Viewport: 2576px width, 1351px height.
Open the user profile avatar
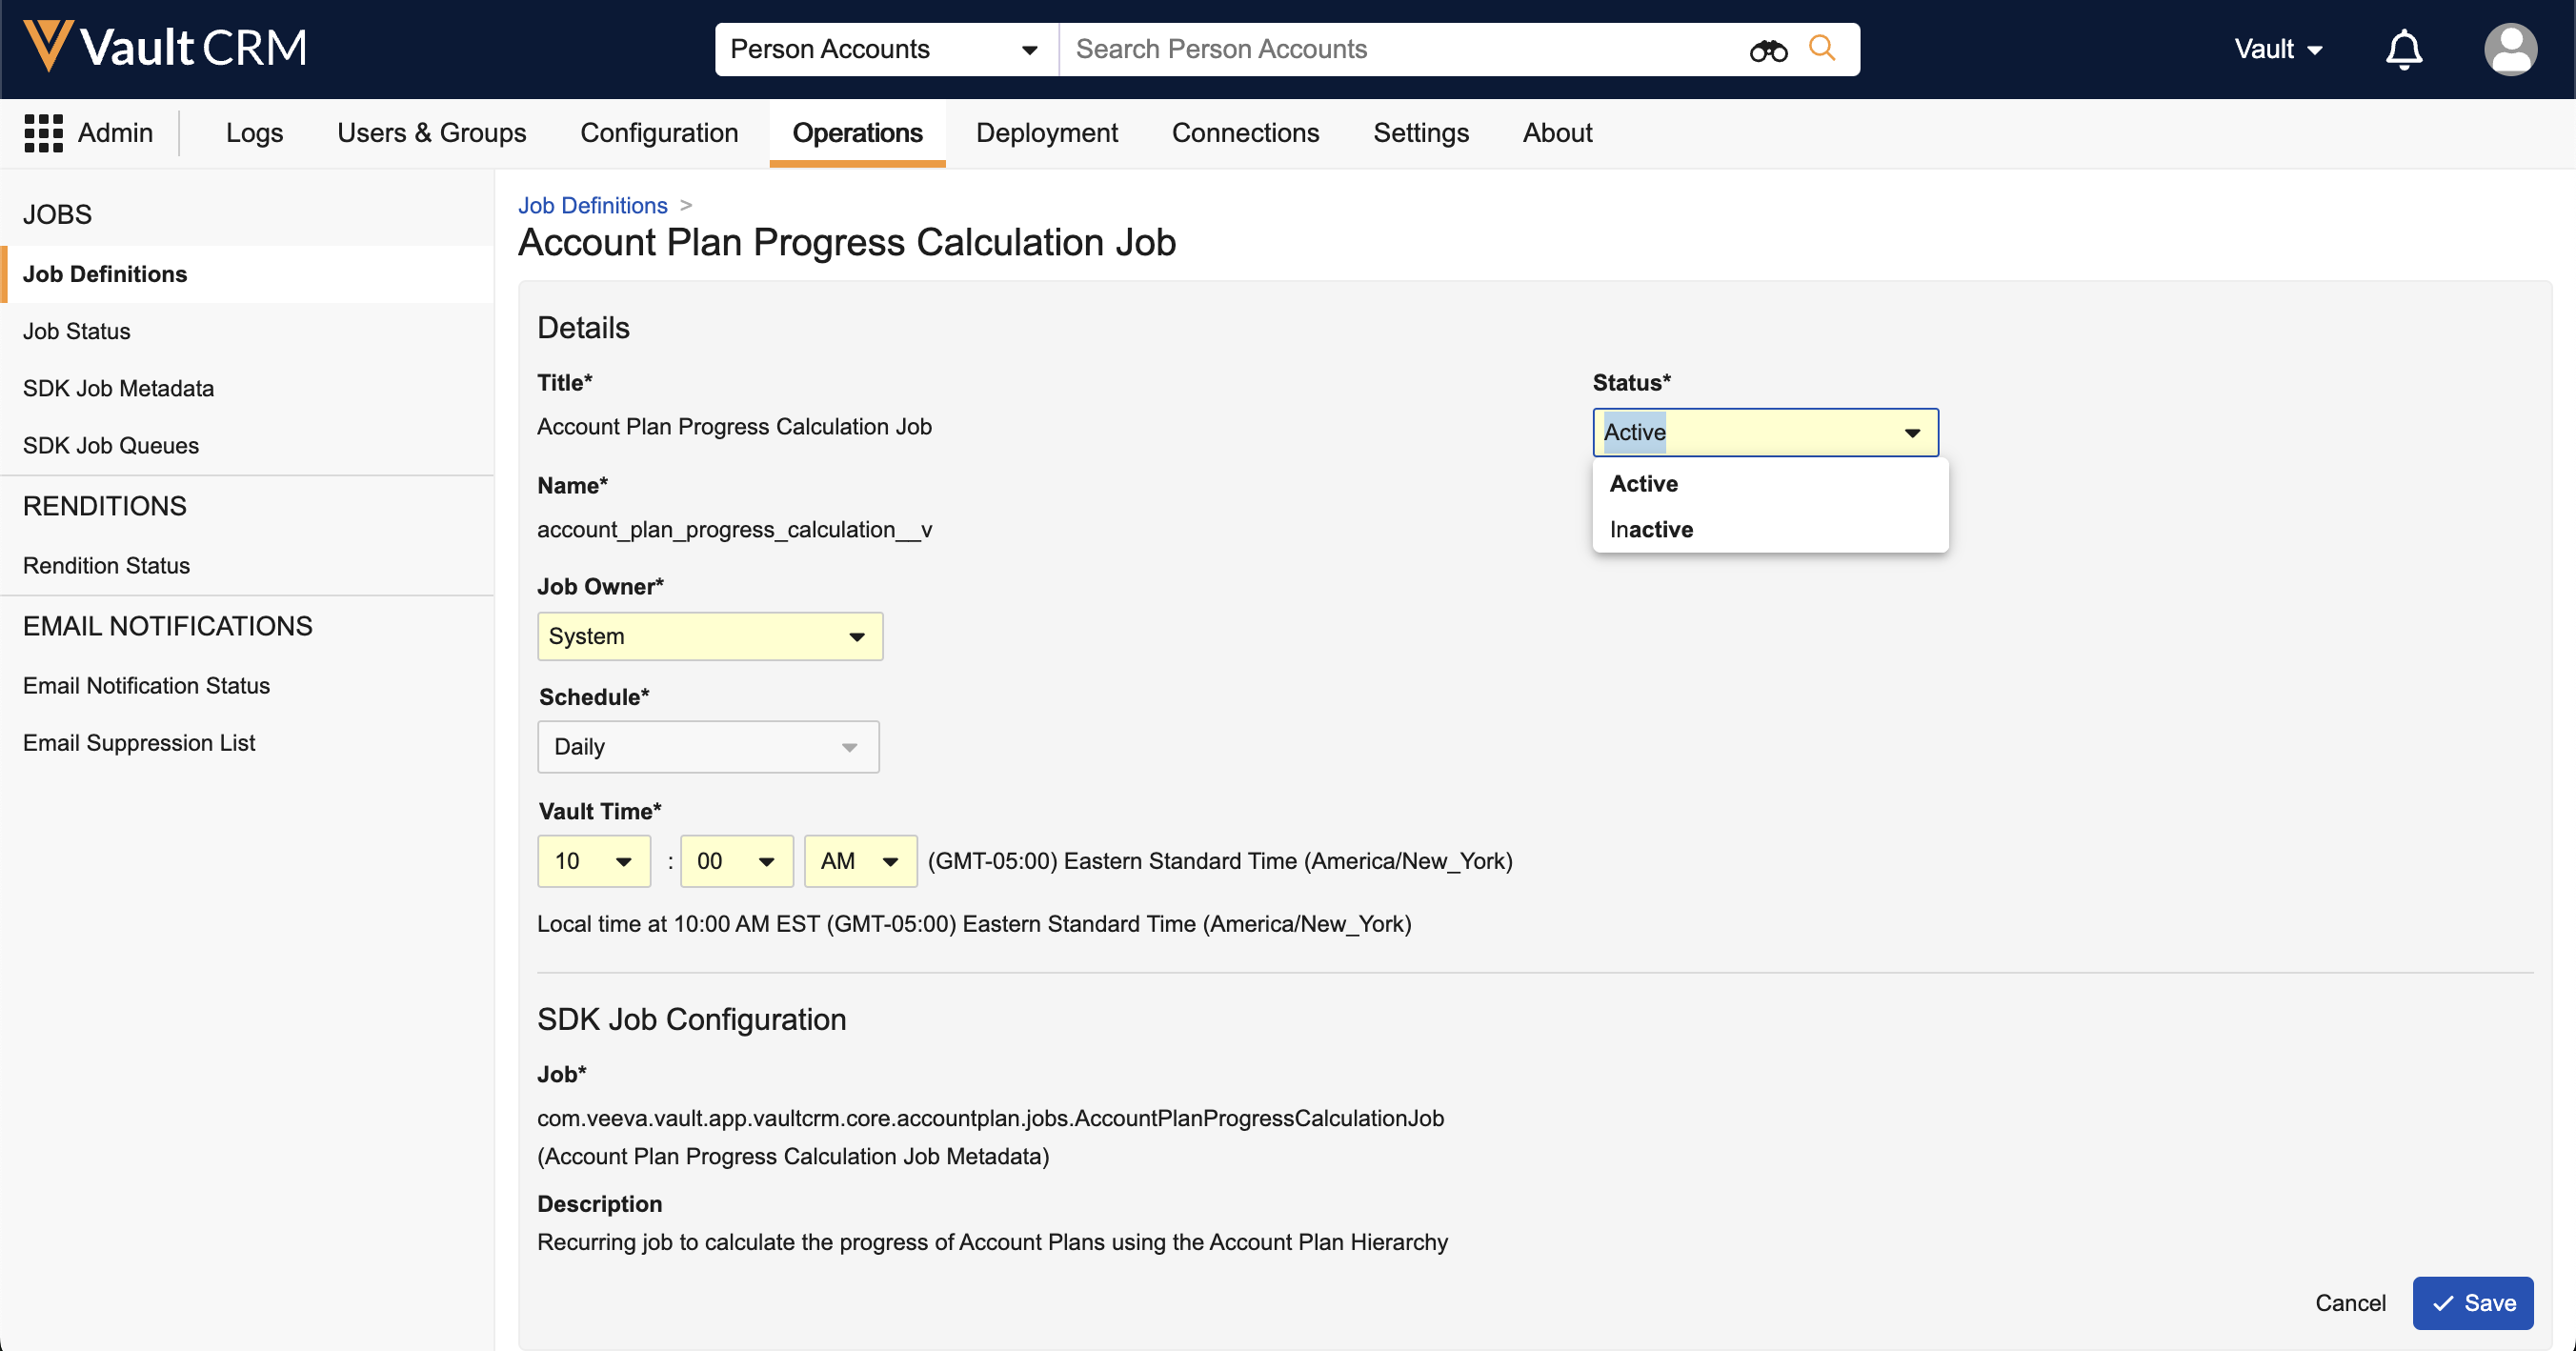point(2509,49)
